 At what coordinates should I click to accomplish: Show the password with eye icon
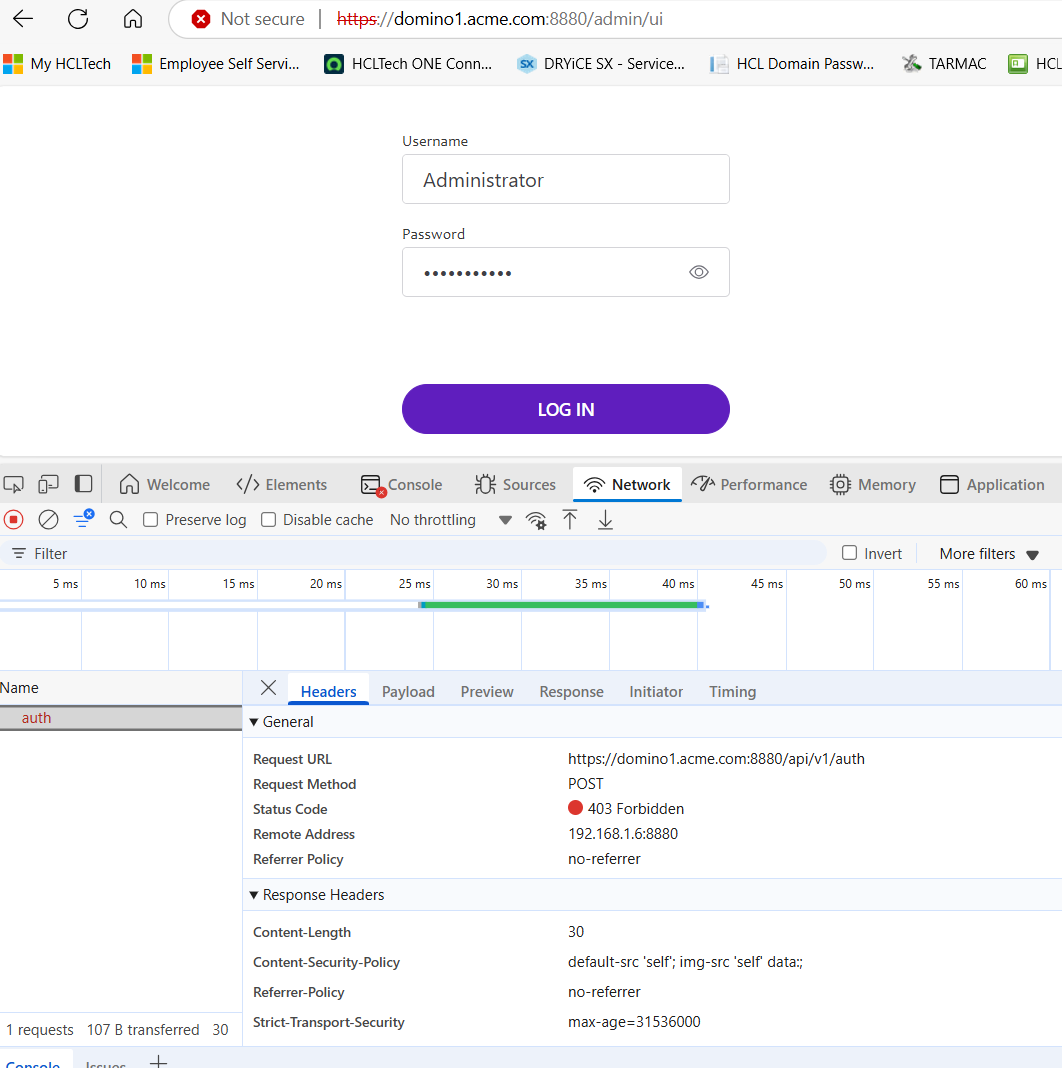pos(699,272)
